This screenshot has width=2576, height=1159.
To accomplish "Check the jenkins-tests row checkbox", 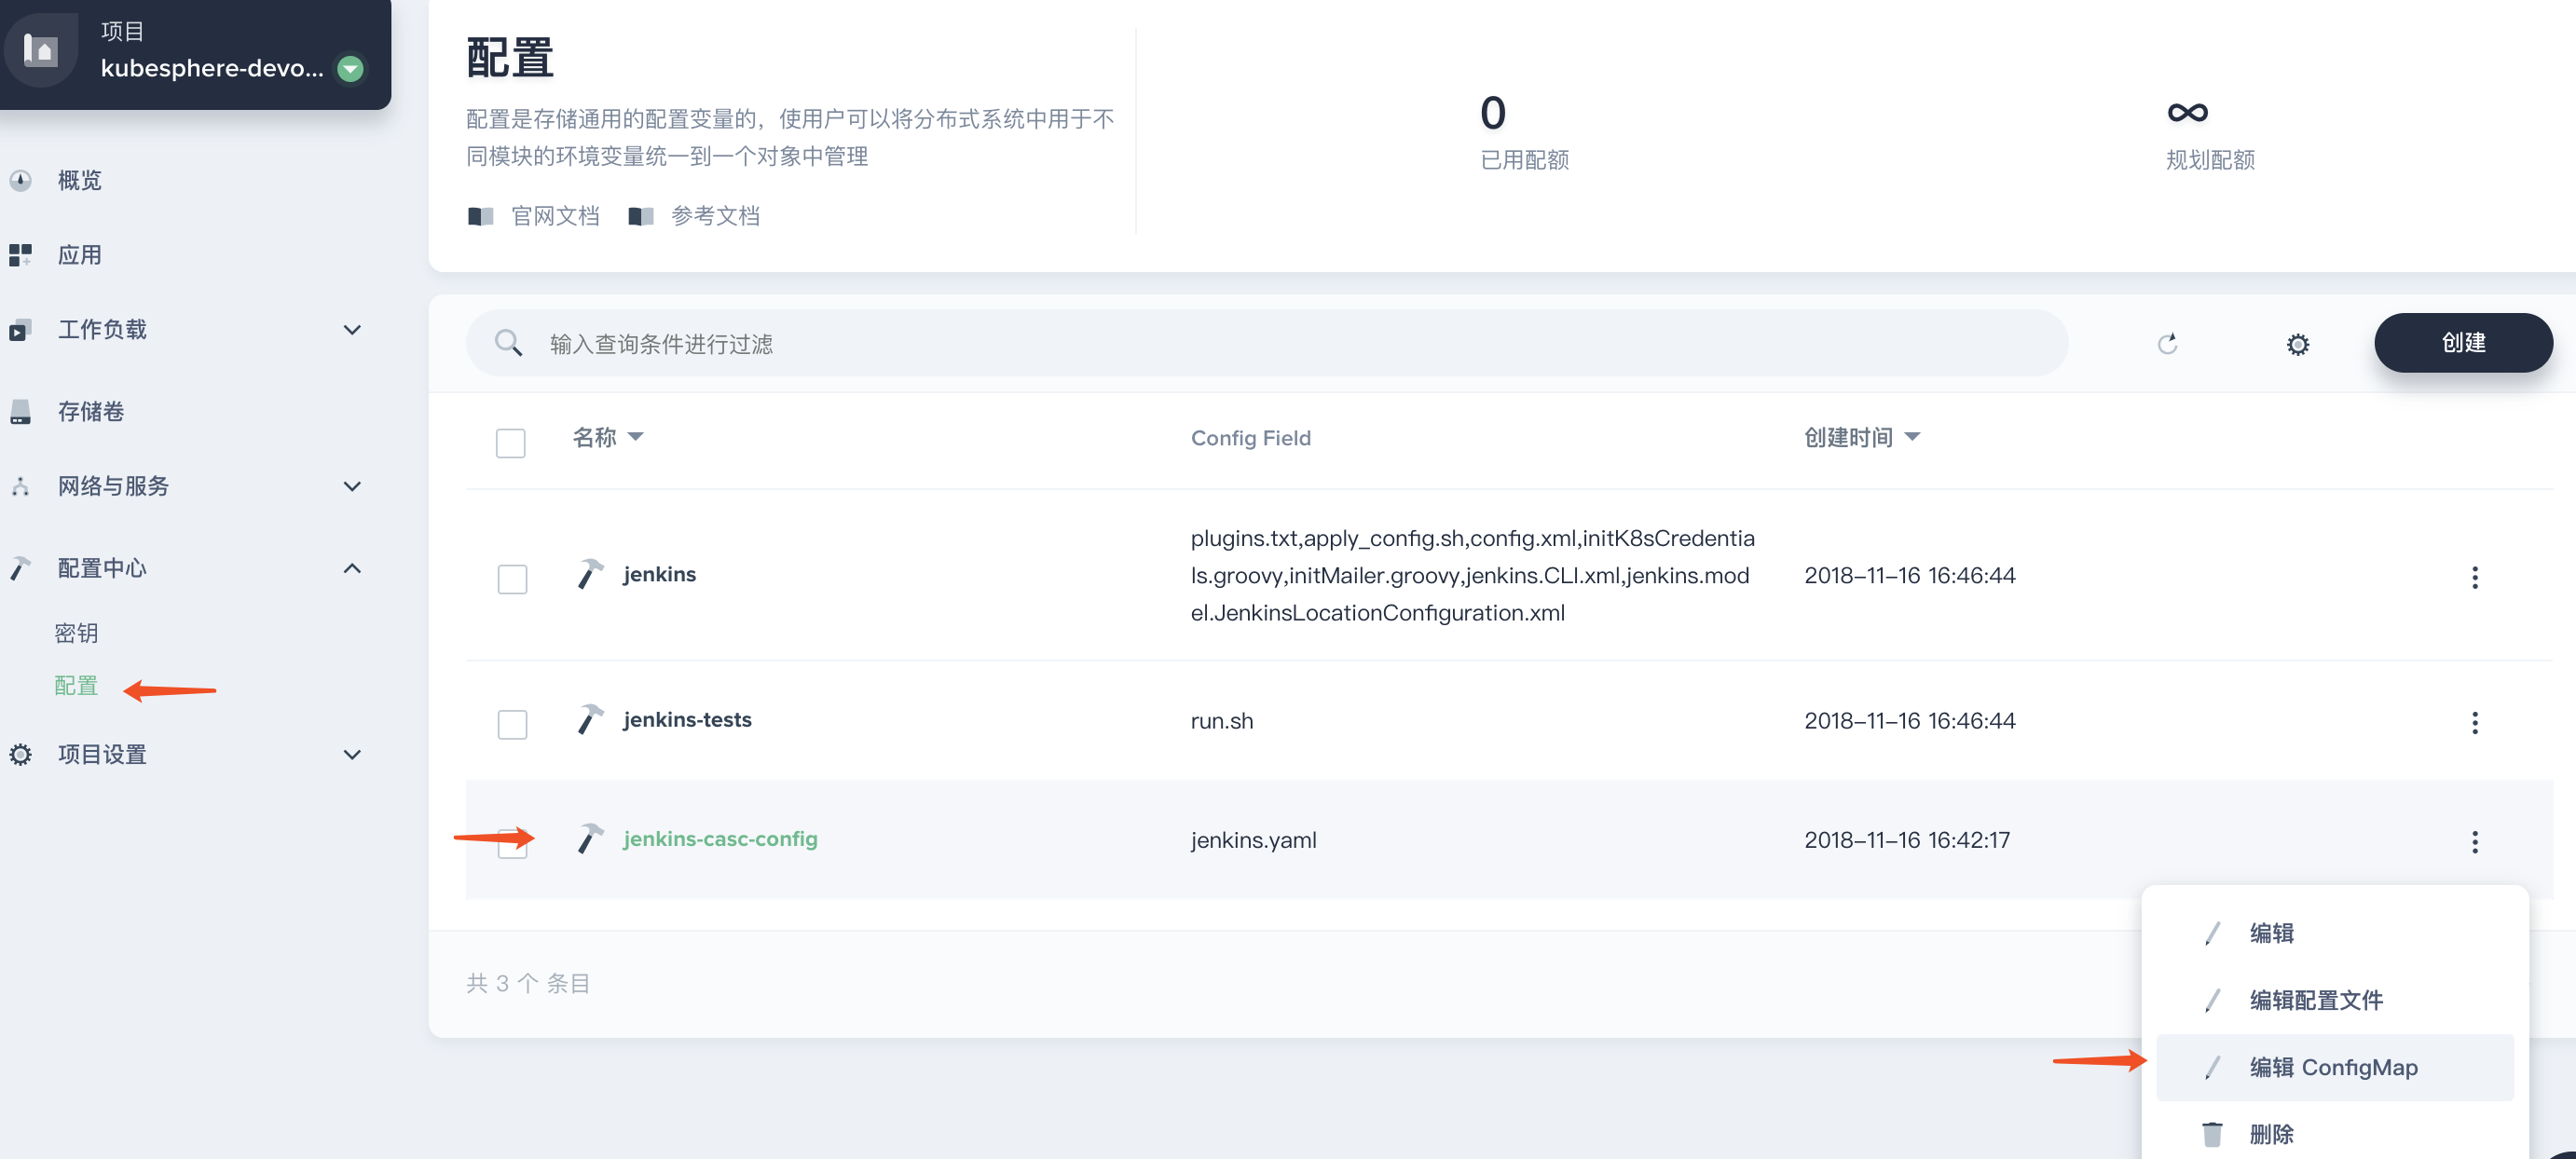I will [x=513, y=724].
